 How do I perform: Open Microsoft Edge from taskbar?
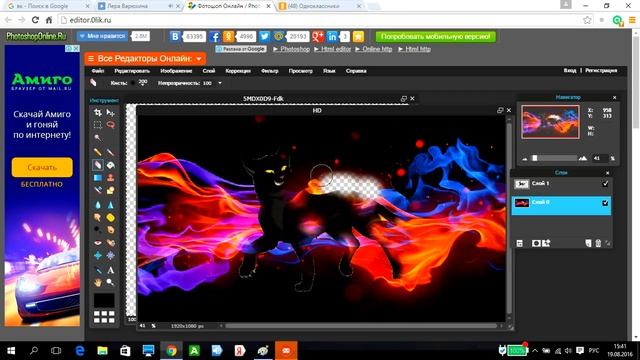coord(80,351)
